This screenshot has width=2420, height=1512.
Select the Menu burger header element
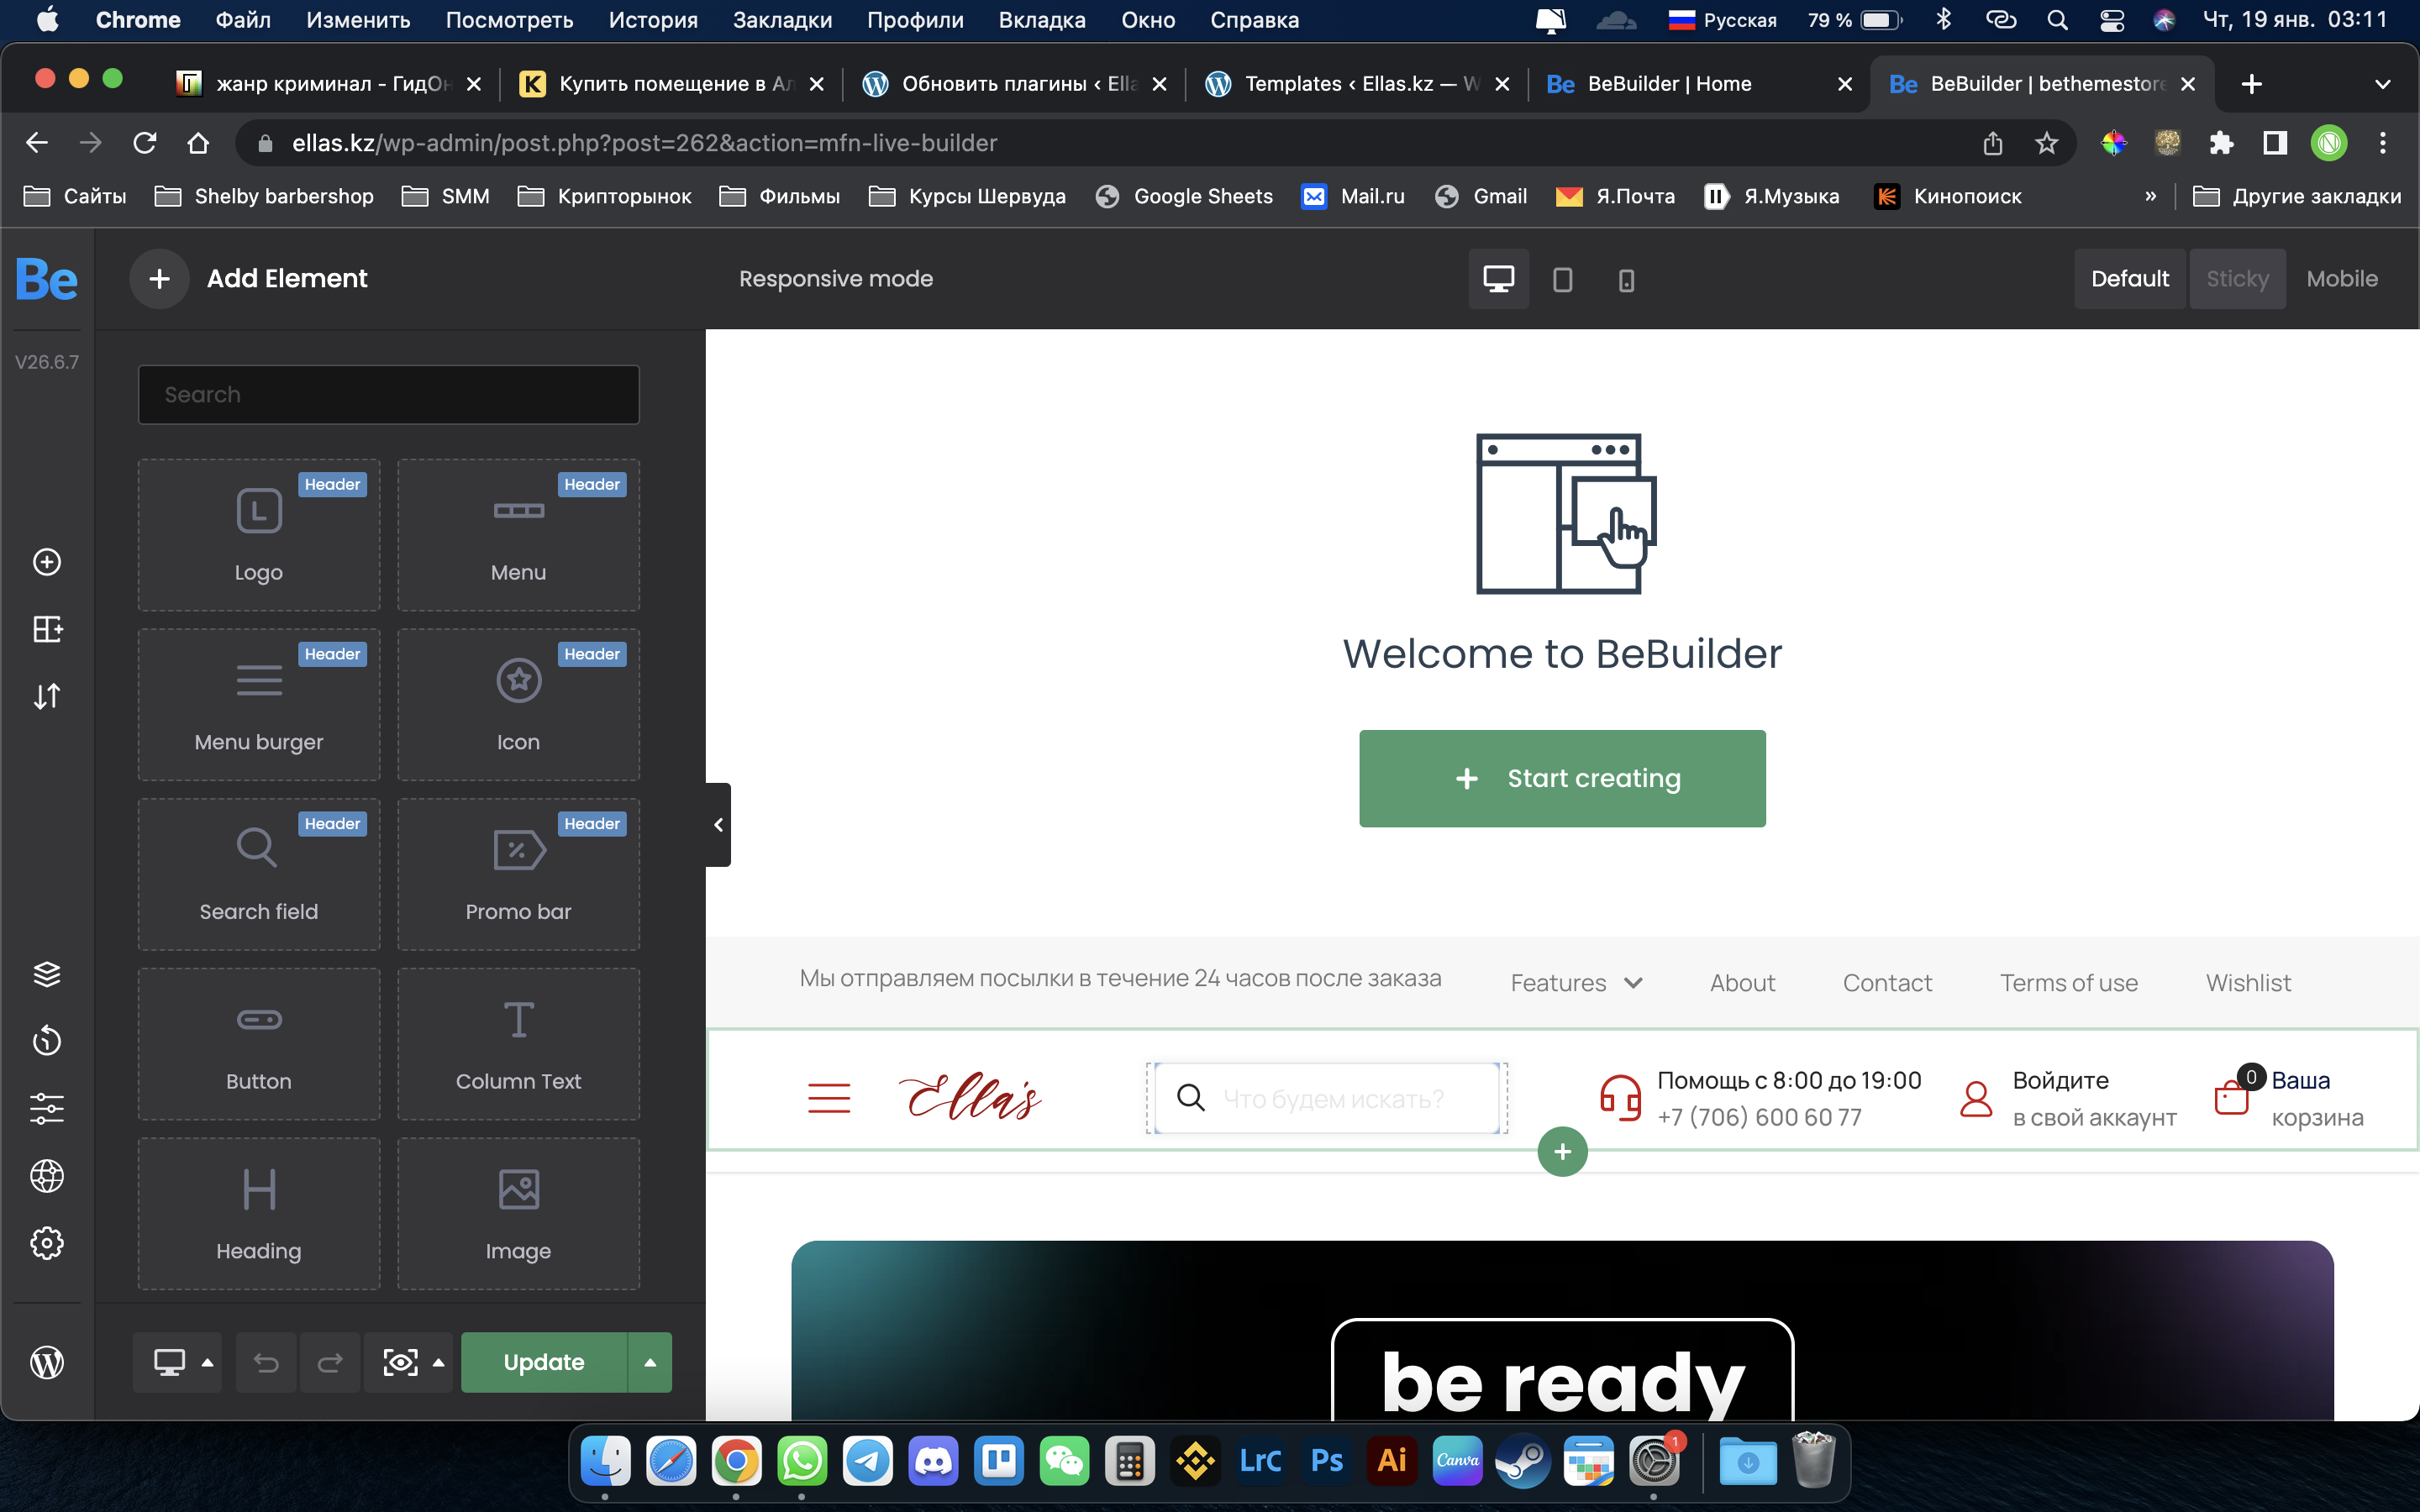point(259,705)
